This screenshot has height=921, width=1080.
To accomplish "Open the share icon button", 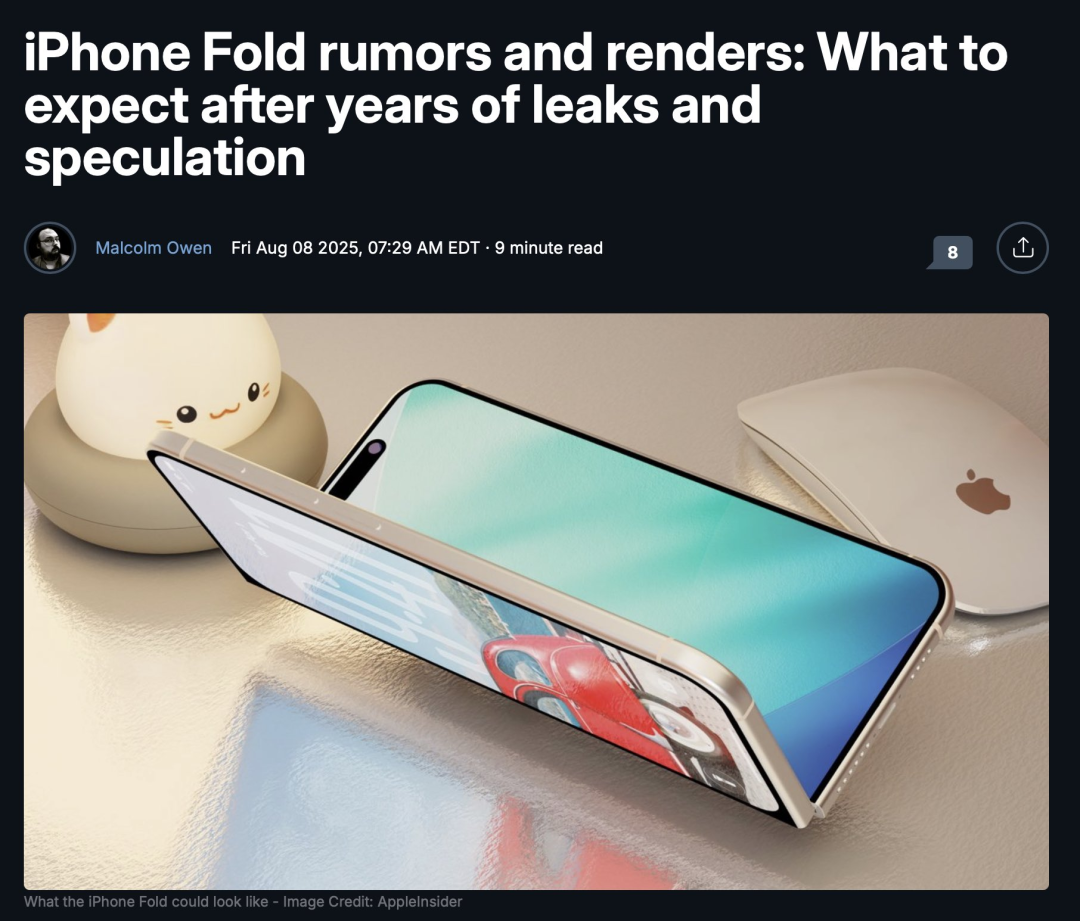I will pos(1022,248).
